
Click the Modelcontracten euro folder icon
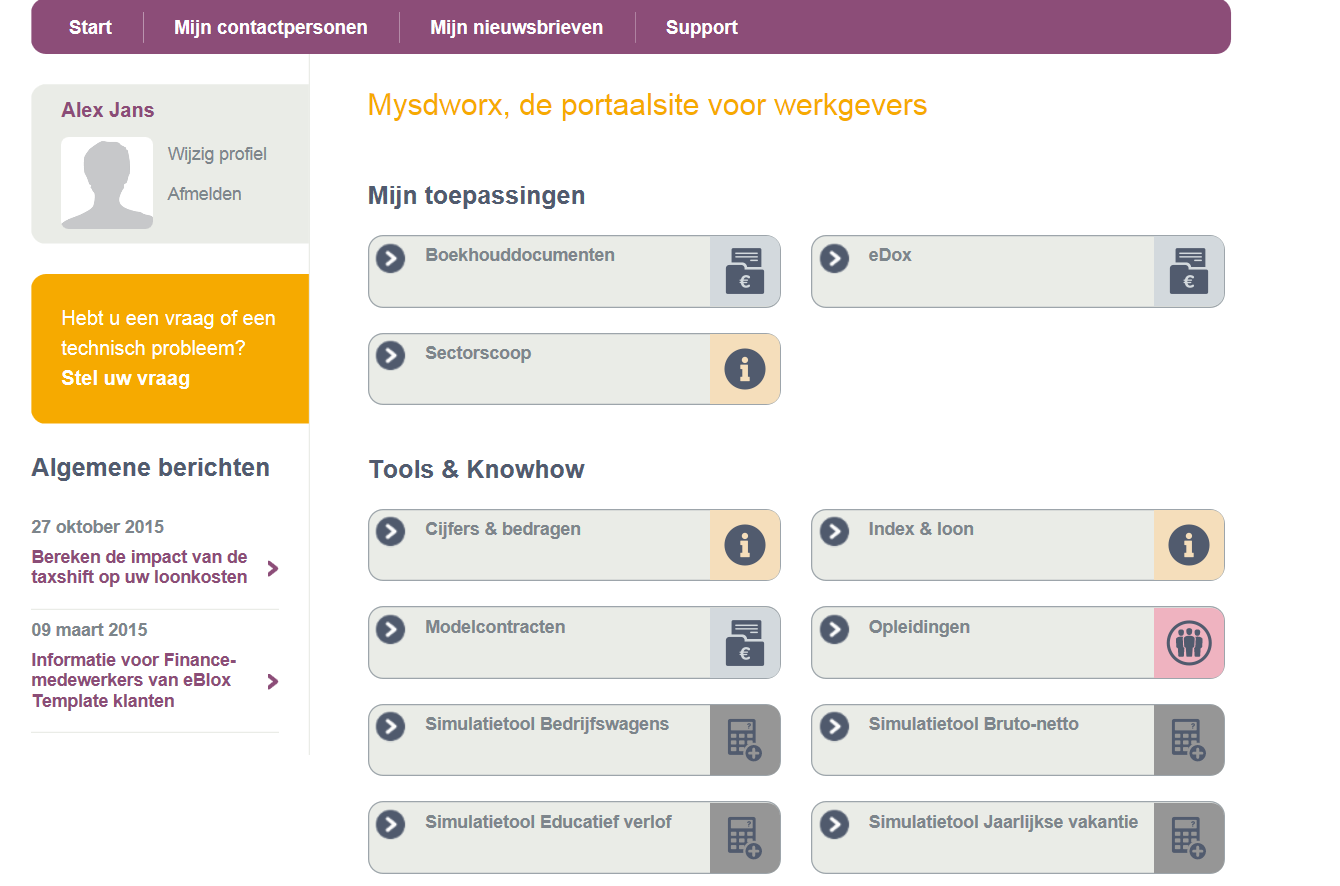point(745,642)
